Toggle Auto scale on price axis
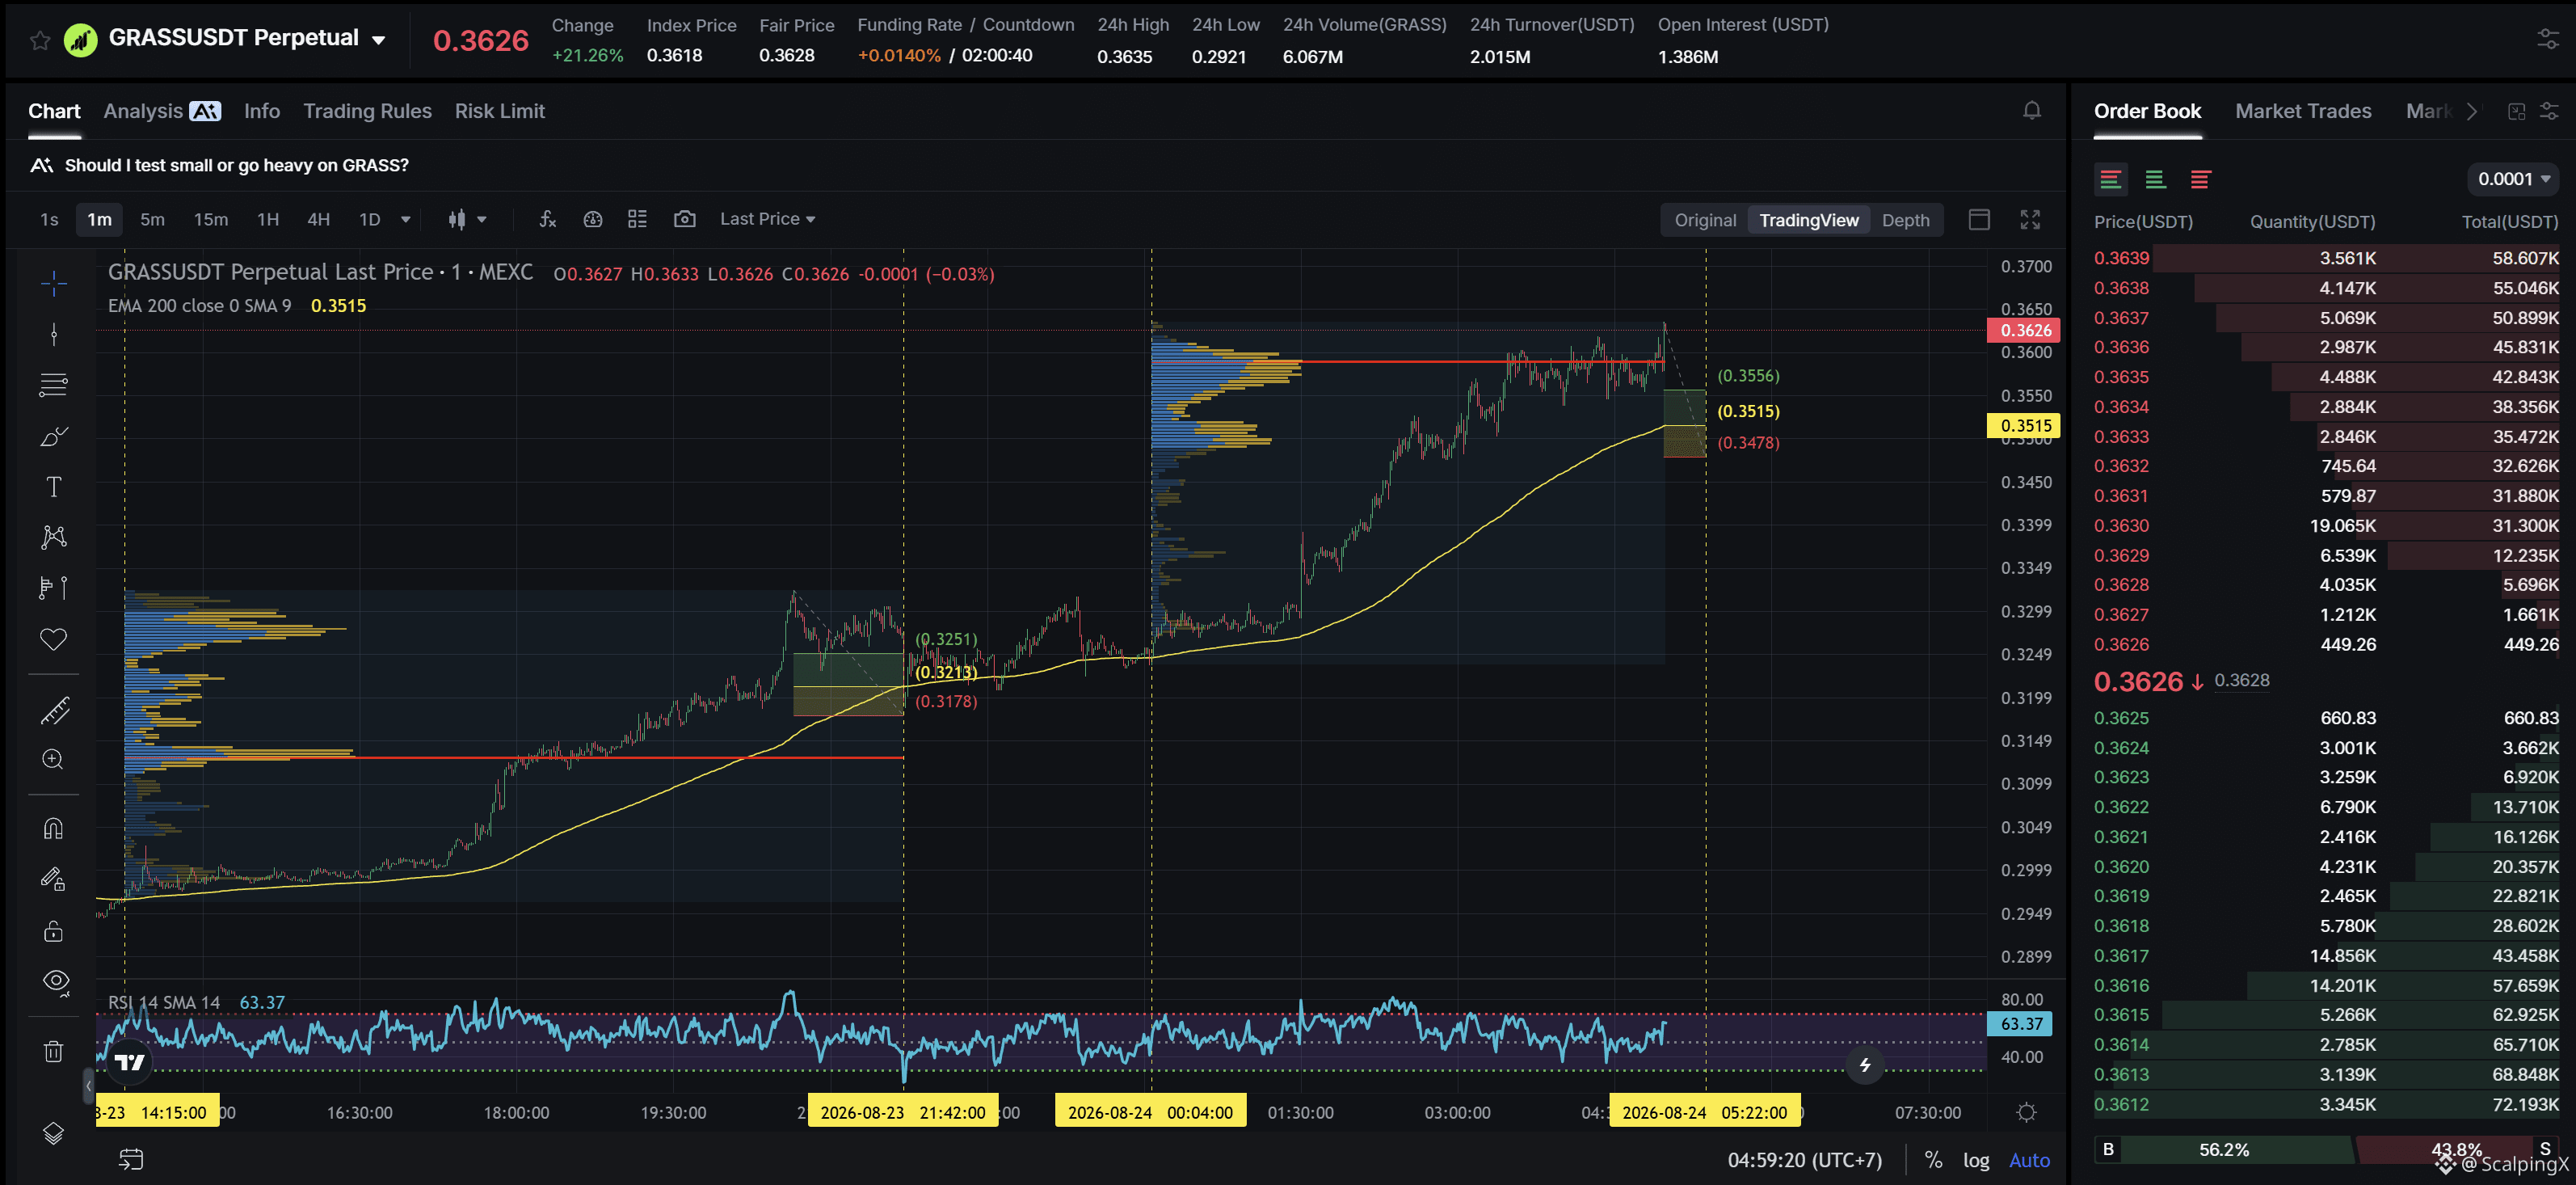 click(2029, 1160)
